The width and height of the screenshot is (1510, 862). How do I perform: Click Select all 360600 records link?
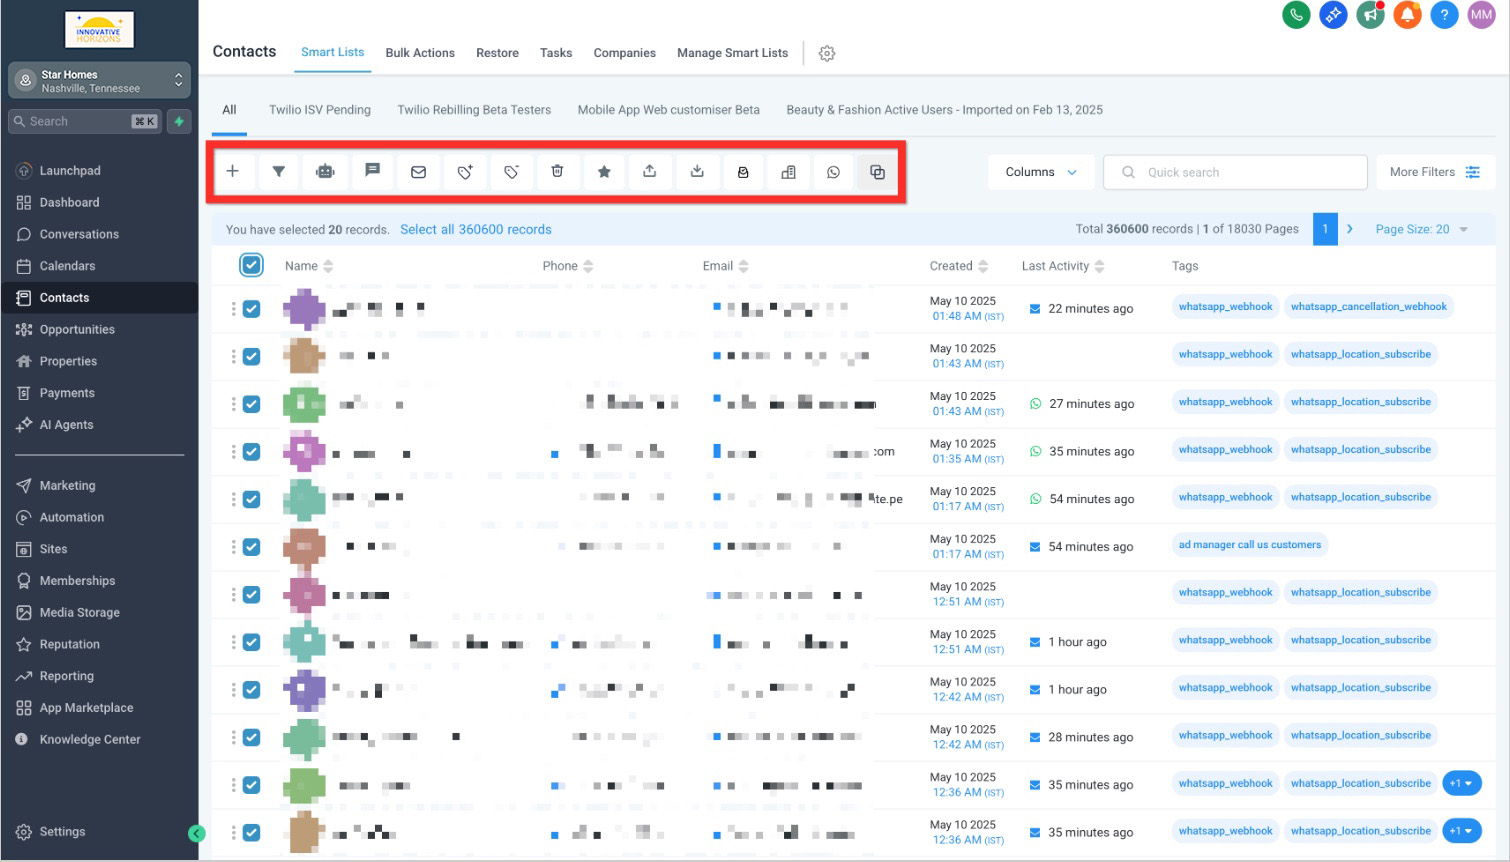point(476,229)
